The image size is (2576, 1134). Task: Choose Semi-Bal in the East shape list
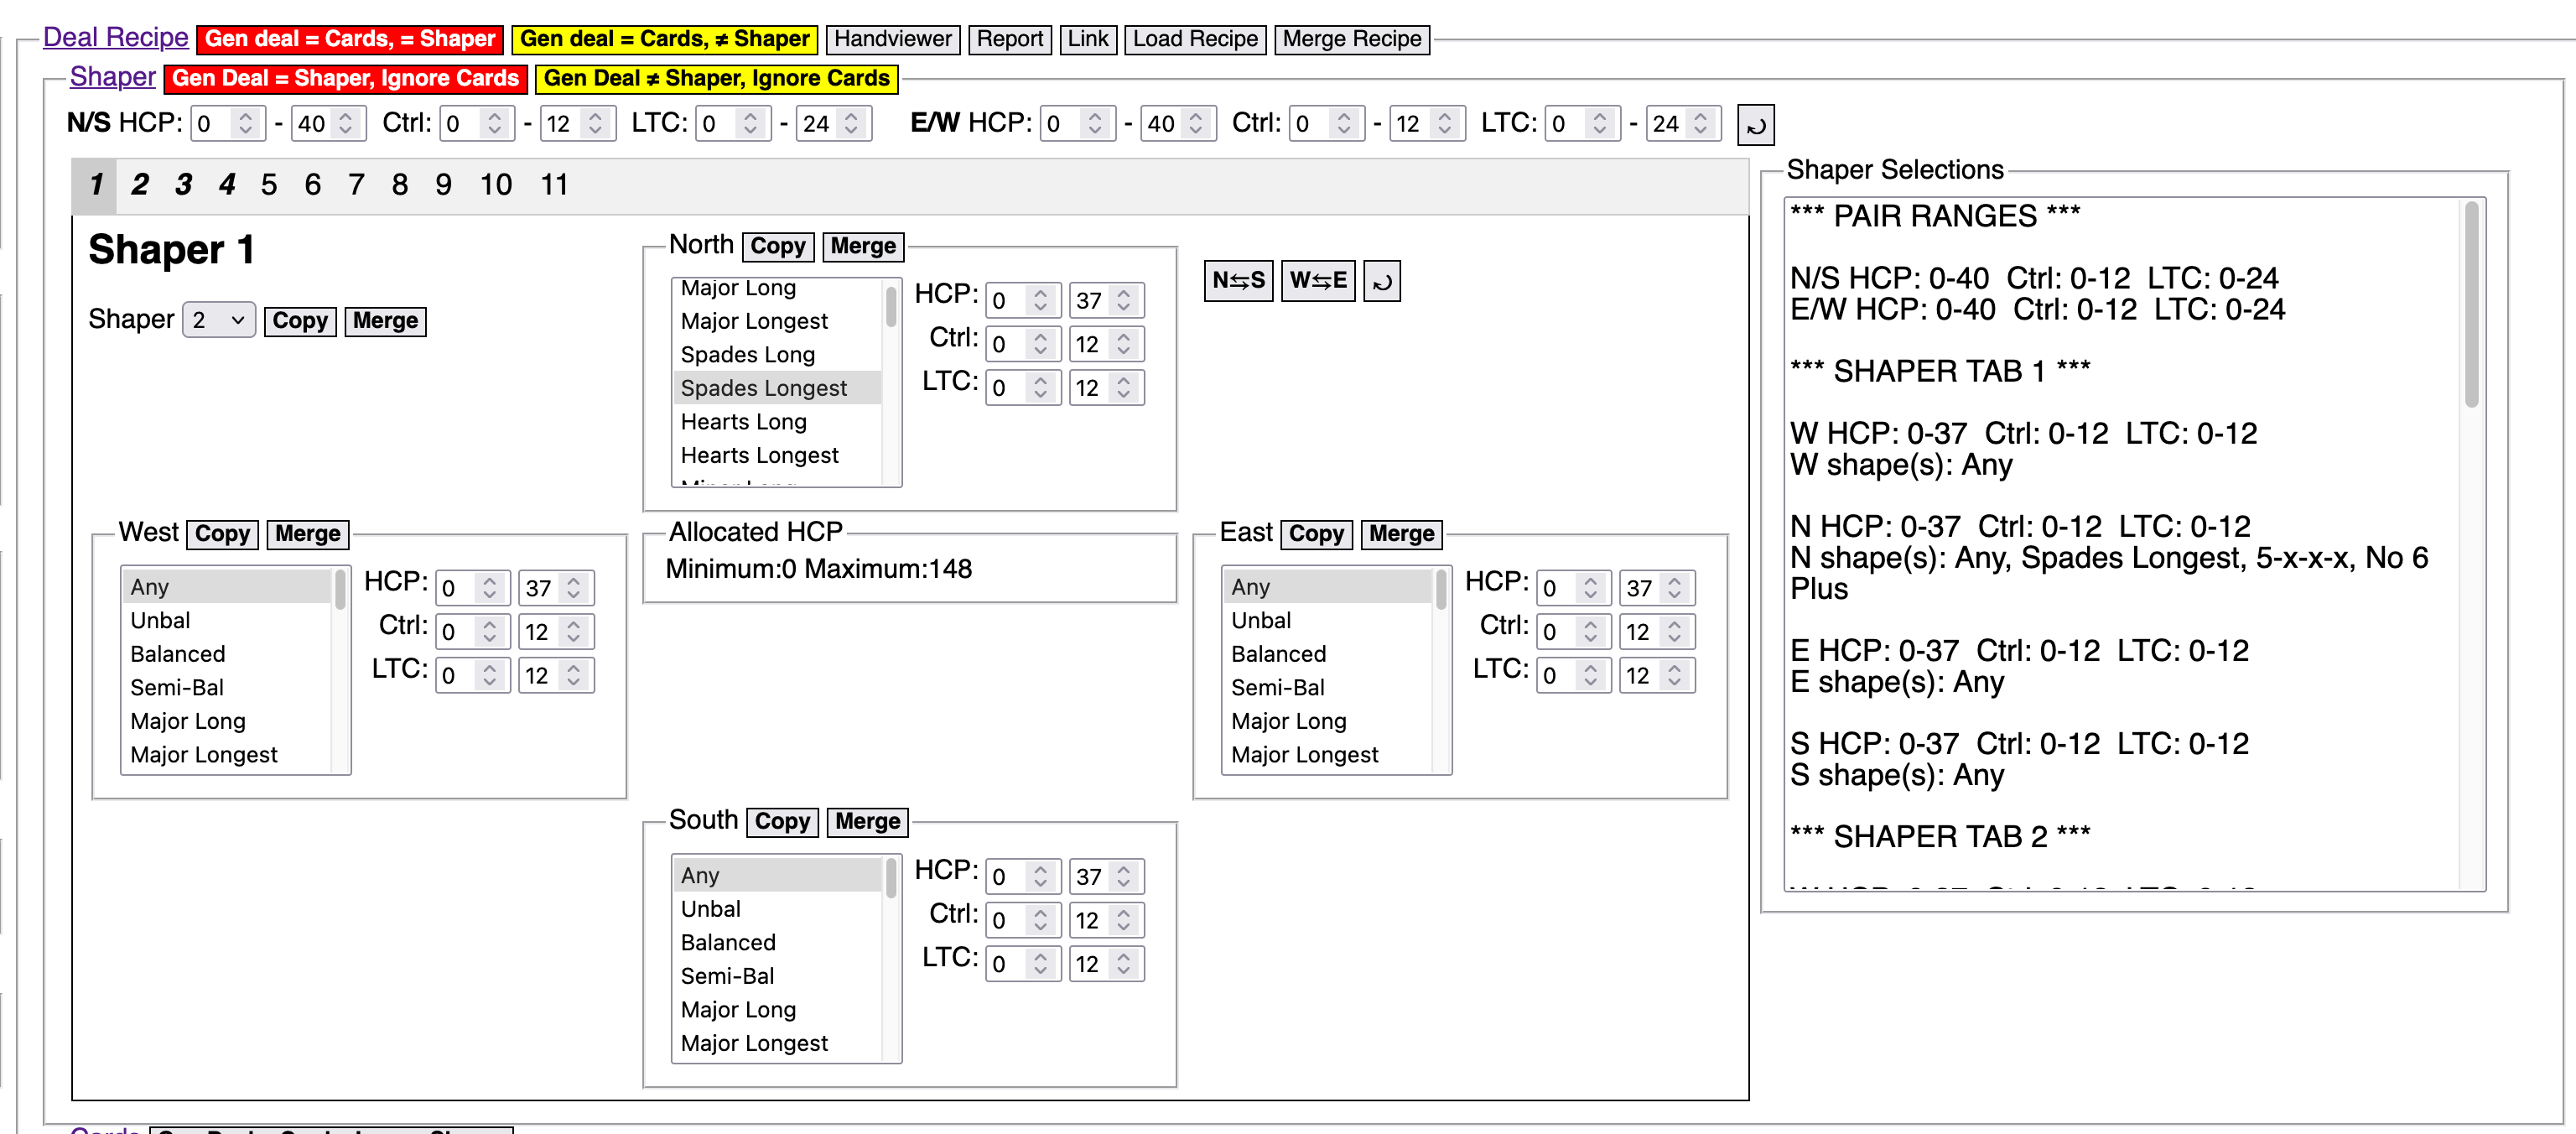point(1277,687)
